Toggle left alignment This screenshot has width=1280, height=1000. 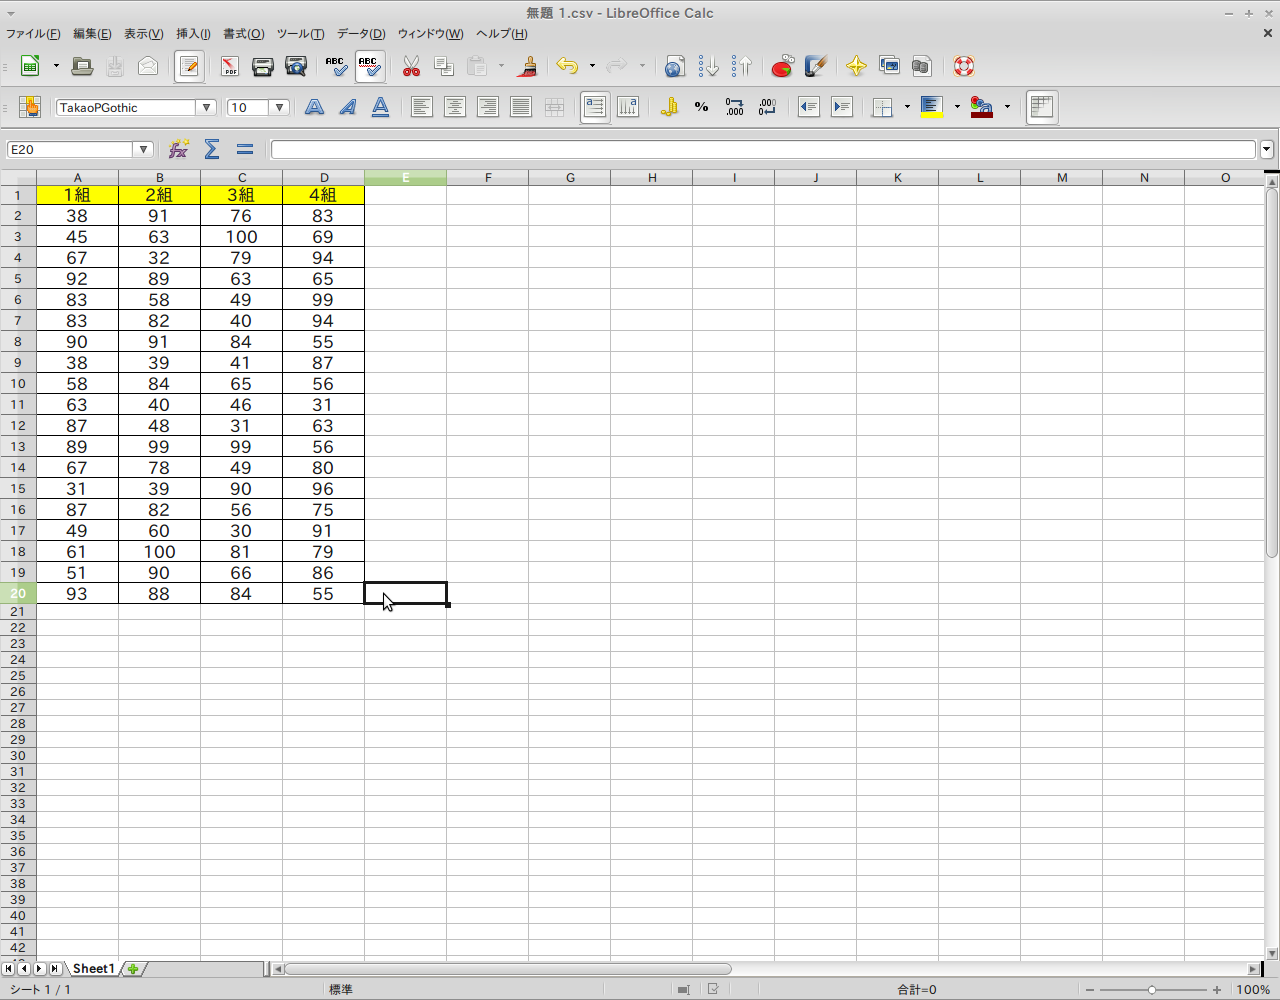tap(422, 107)
